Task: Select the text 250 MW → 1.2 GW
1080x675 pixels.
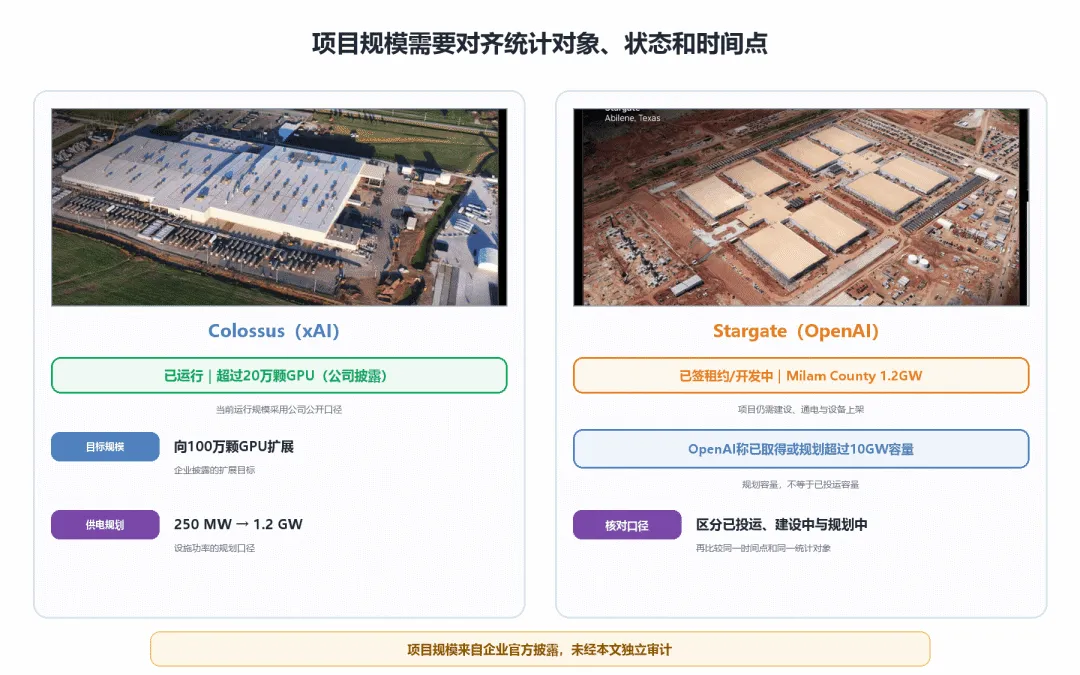Action: 238,524
